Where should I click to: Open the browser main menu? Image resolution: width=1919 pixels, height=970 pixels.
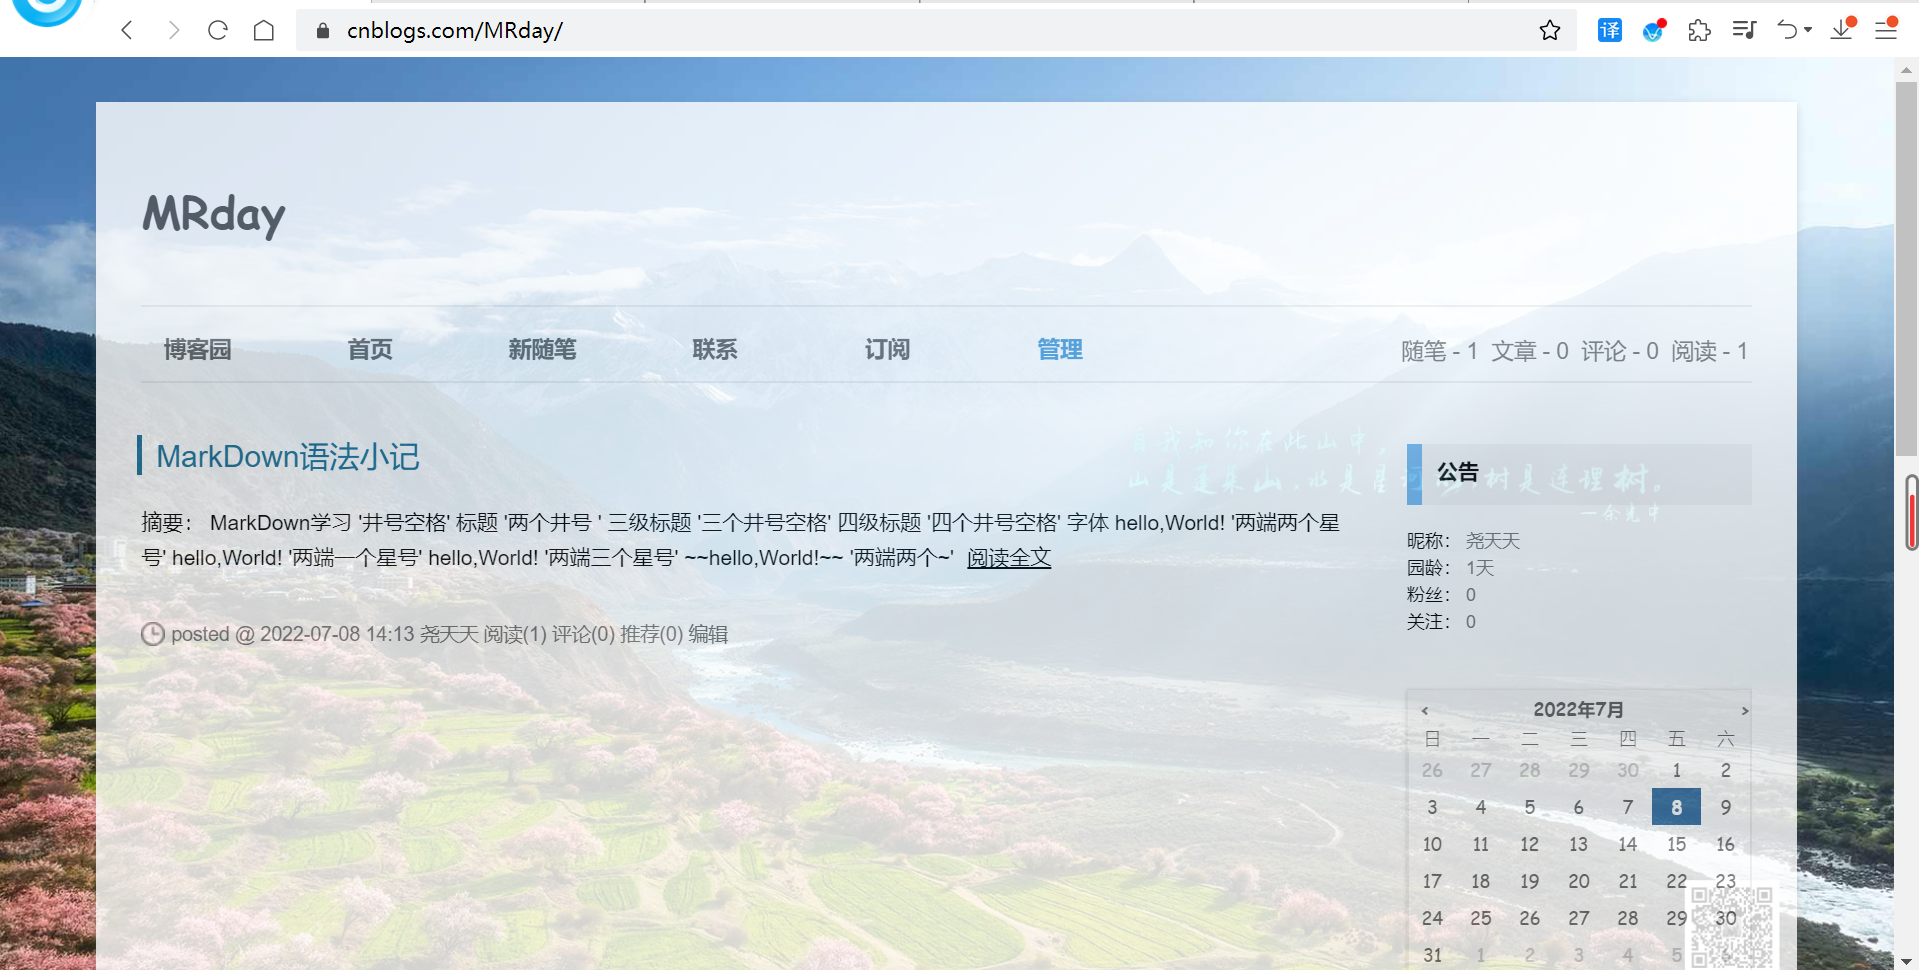(x=1886, y=30)
